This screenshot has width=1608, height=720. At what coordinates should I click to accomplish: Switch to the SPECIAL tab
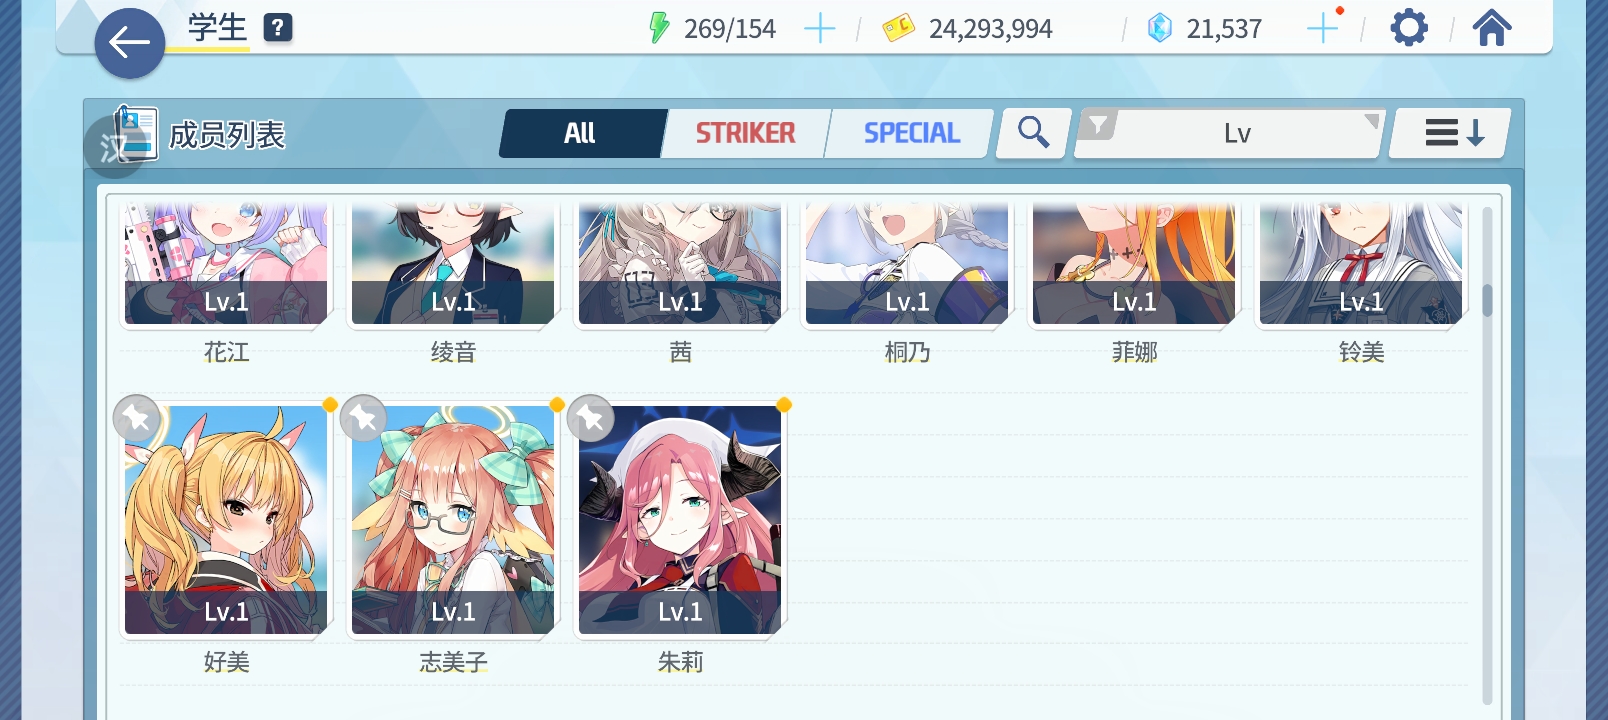click(911, 133)
